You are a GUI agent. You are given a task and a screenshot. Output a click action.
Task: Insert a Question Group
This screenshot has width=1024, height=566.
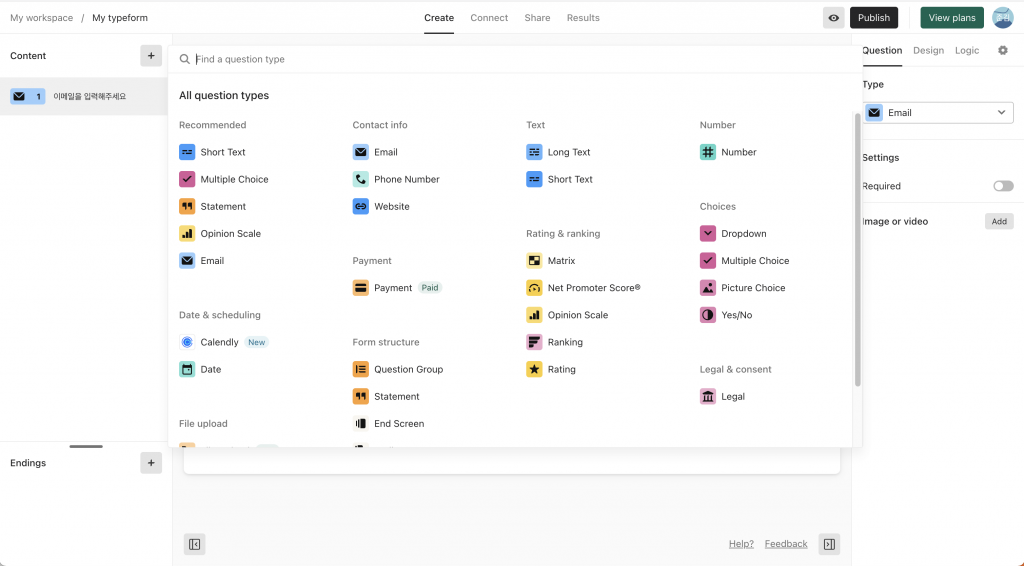point(398,369)
